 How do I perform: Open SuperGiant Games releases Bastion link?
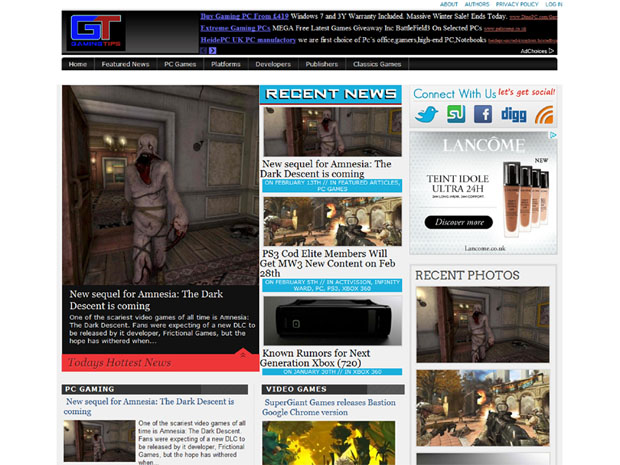coord(329,407)
